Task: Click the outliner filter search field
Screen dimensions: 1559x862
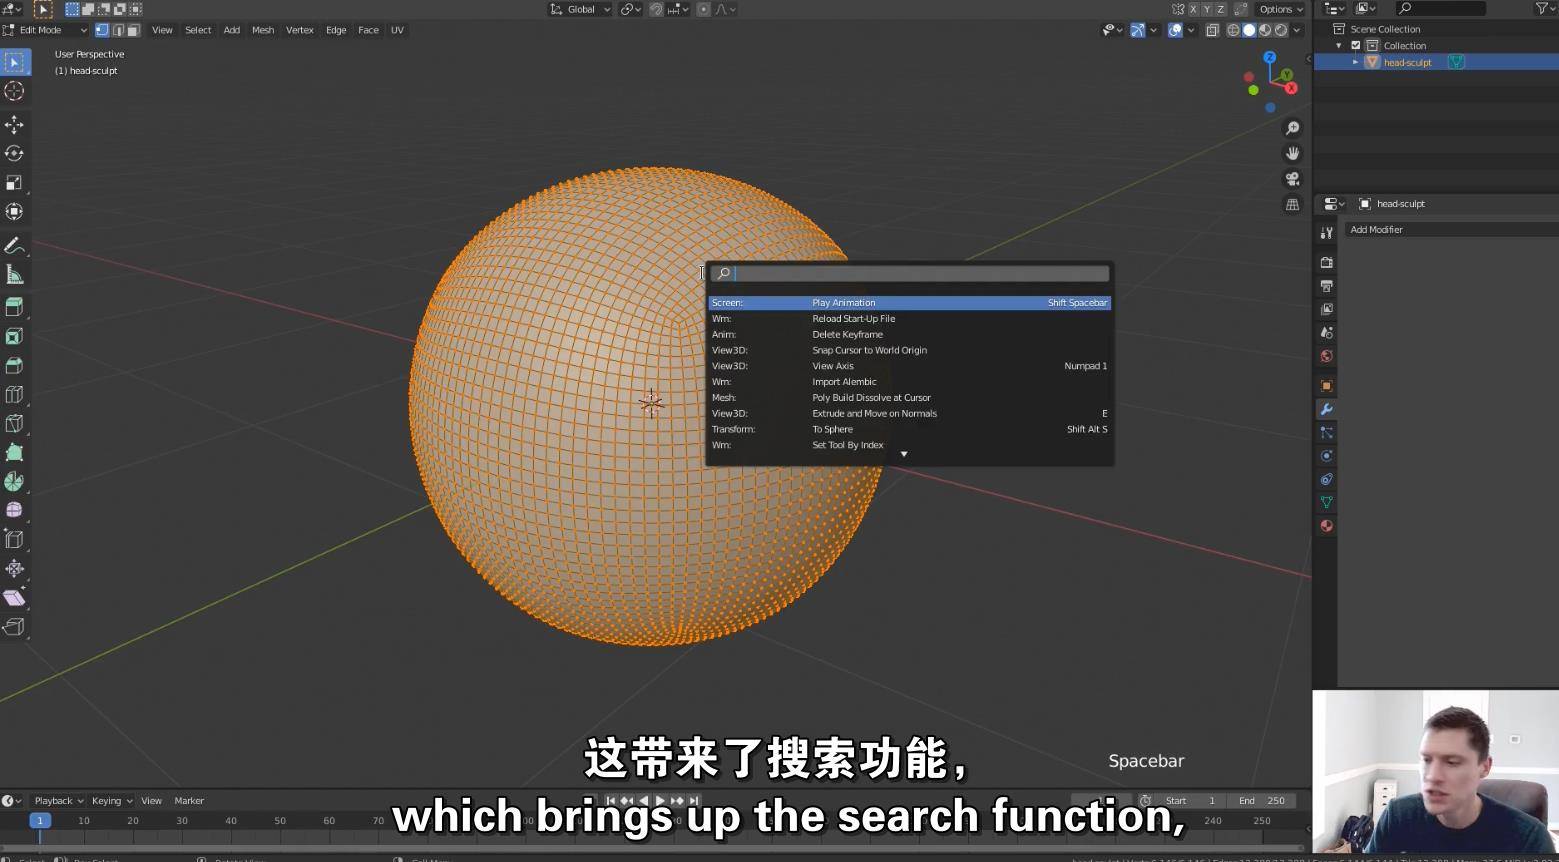Action: (1440, 8)
